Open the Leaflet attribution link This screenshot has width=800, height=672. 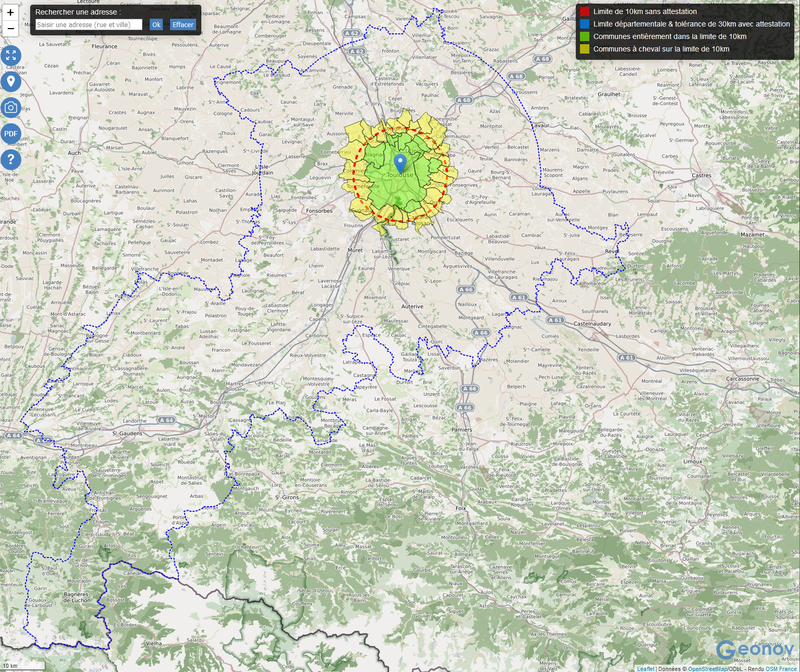click(646, 668)
